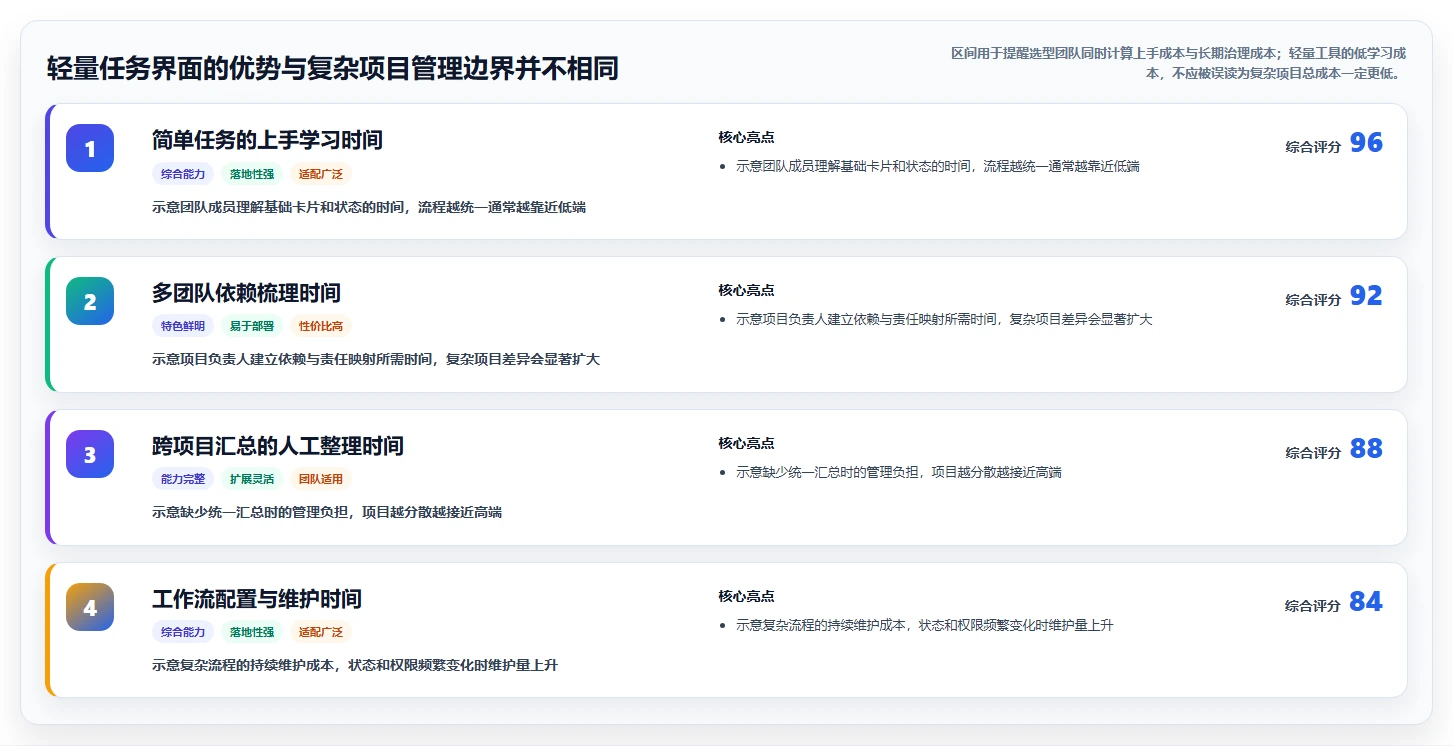Select the 易于部署 tag
Screen dimensions: 1453x746
point(252,326)
